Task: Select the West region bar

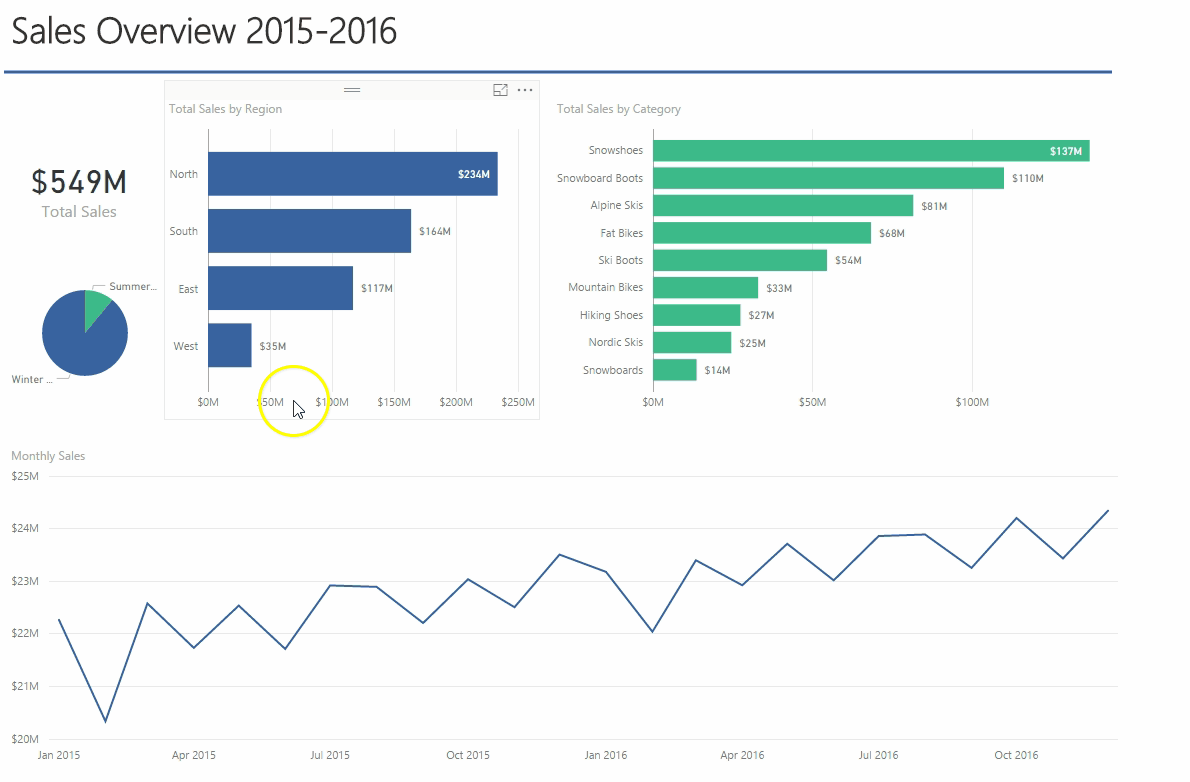Action: pyautogui.click(x=230, y=345)
